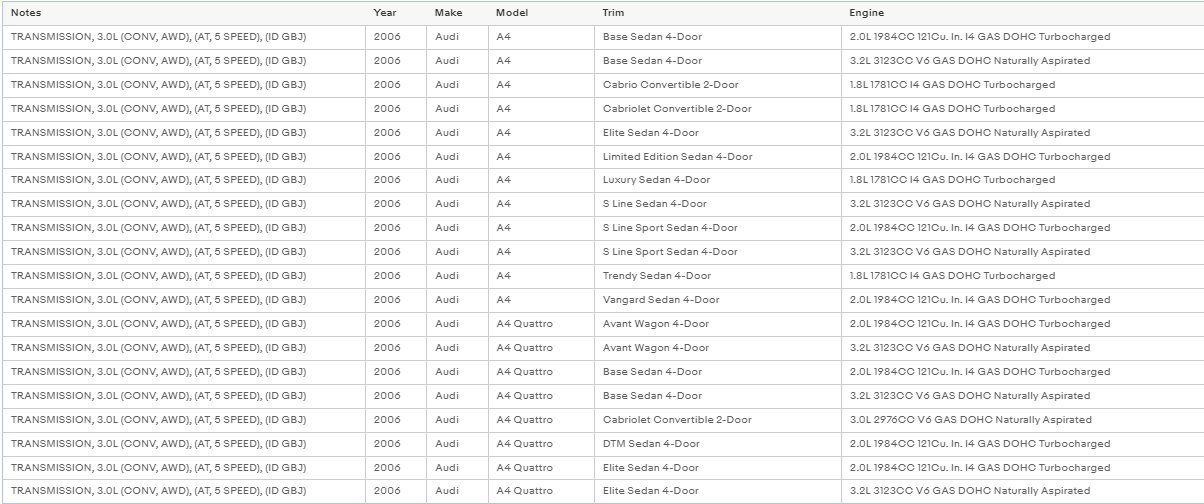
Task: Click Year cell in Luxury Sedan row's neighbor Elite Sedan A4 row
Action: (396, 133)
